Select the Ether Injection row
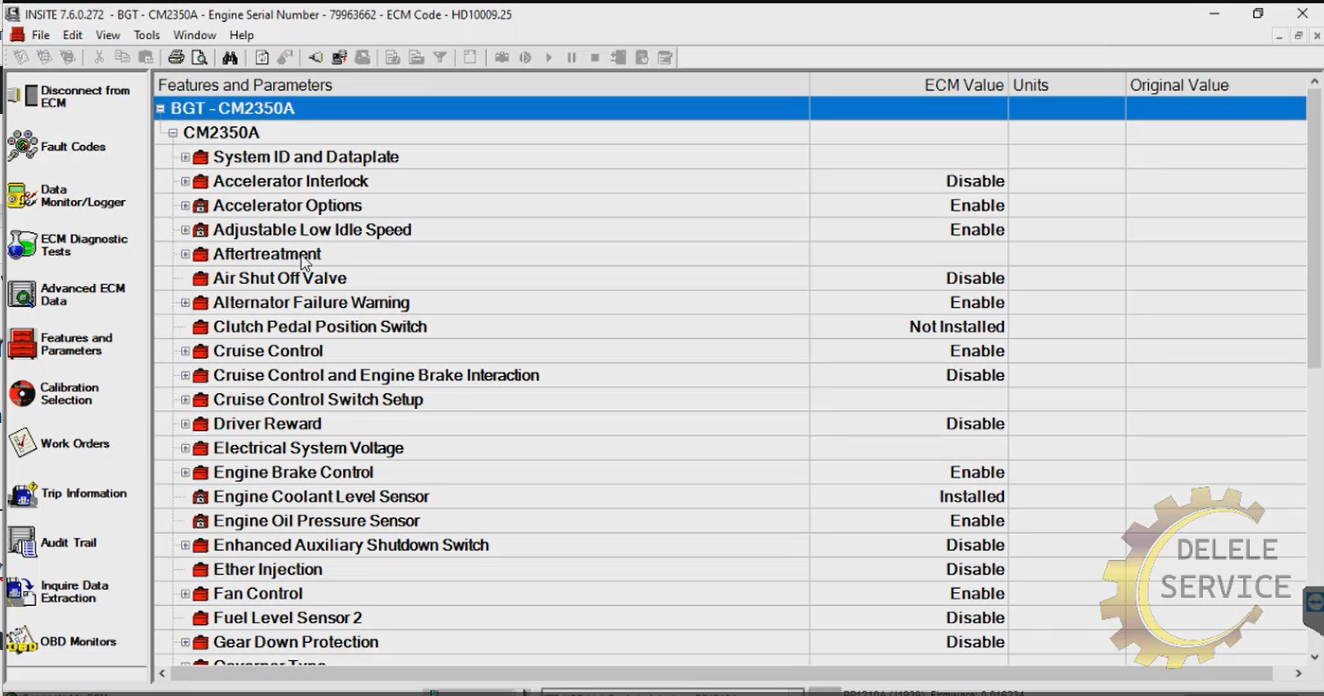Viewport: 1324px width, 696px height. click(x=730, y=569)
